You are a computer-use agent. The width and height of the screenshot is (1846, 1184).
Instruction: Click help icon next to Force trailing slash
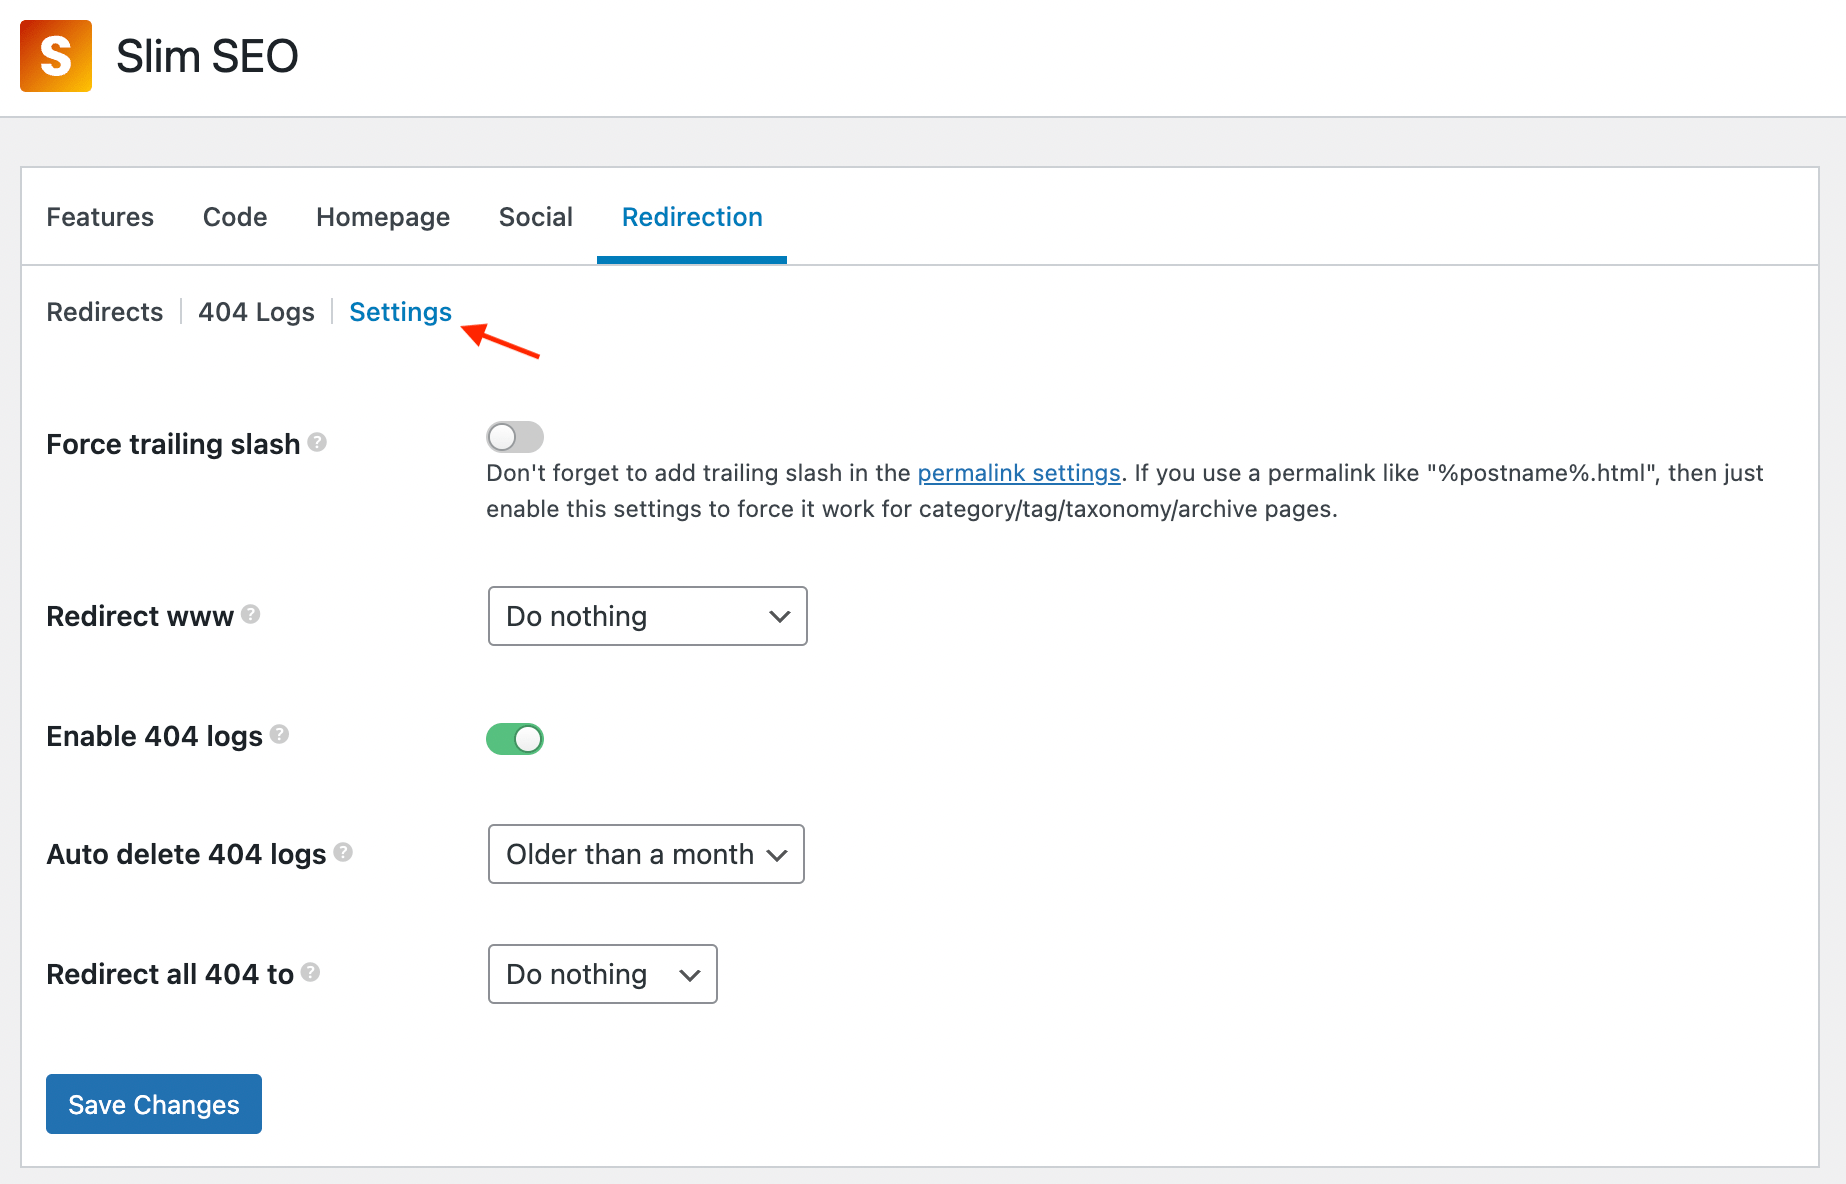tap(317, 442)
